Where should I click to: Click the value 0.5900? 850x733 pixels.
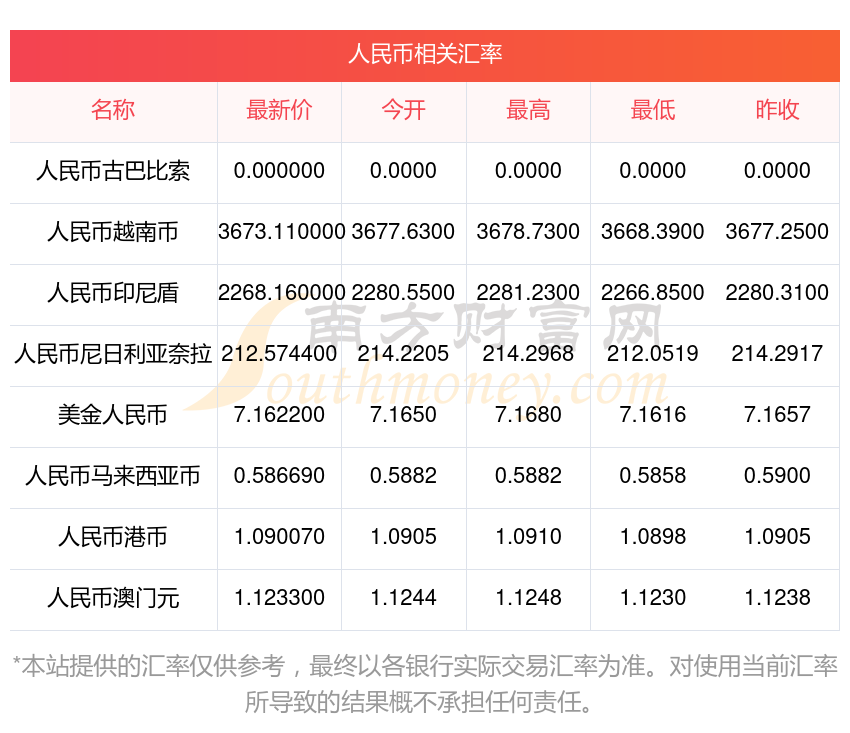pyautogui.click(x=777, y=476)
